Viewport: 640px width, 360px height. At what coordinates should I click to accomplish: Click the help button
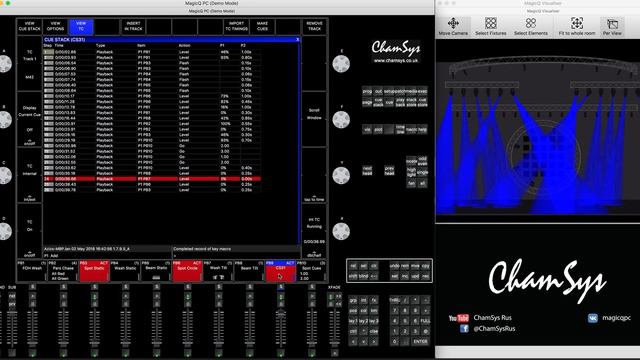click(422, 129)
